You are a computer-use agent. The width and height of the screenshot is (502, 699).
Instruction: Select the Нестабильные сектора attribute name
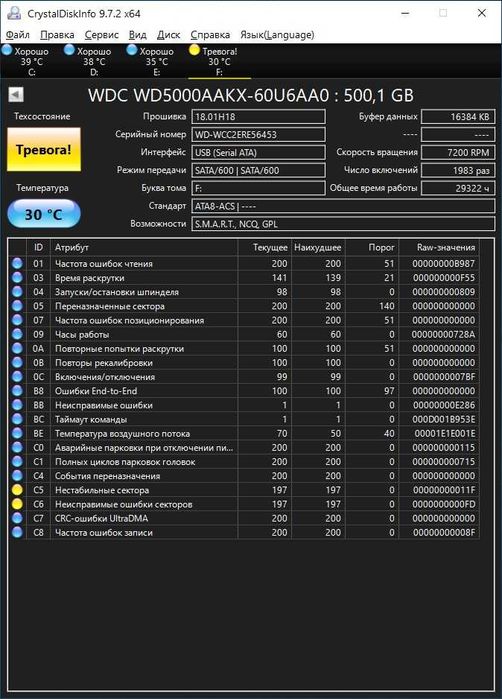(102, 490)
